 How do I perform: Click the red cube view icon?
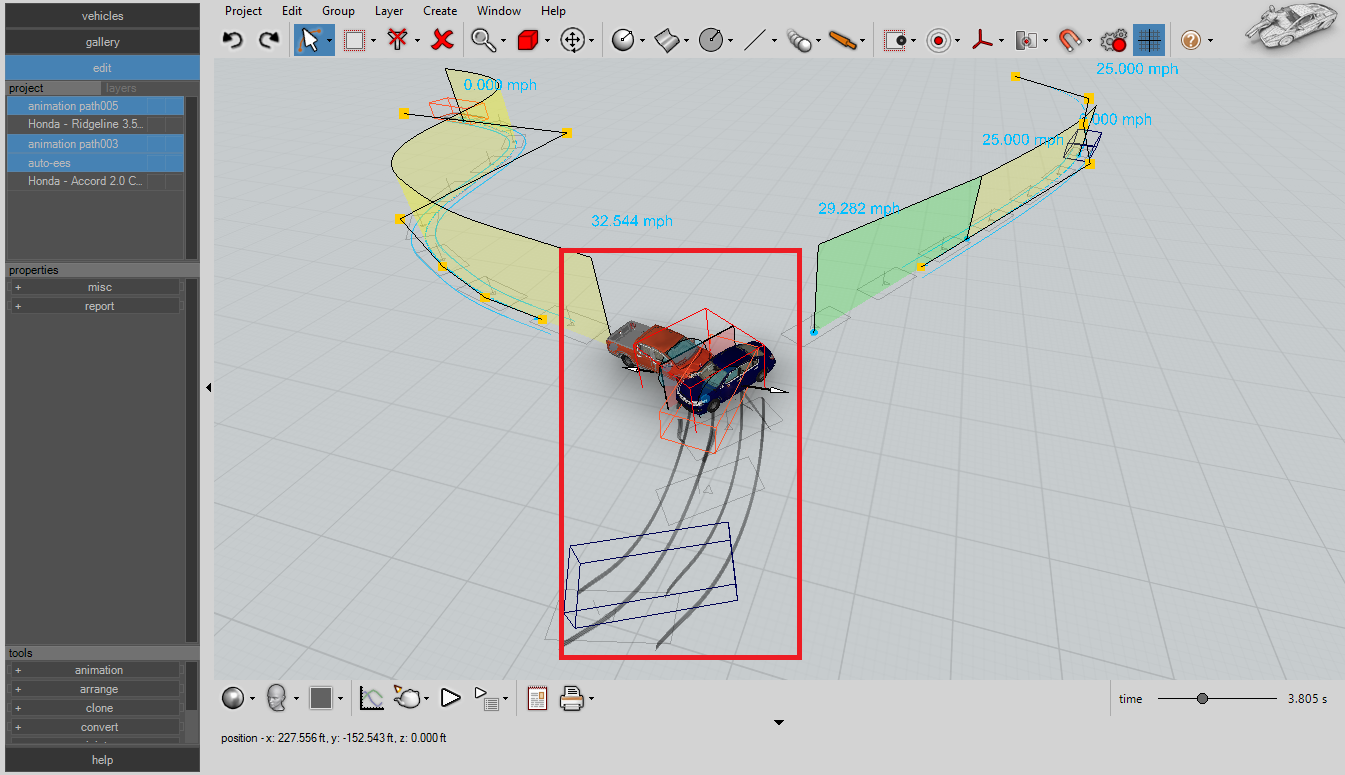coord(528,40)
